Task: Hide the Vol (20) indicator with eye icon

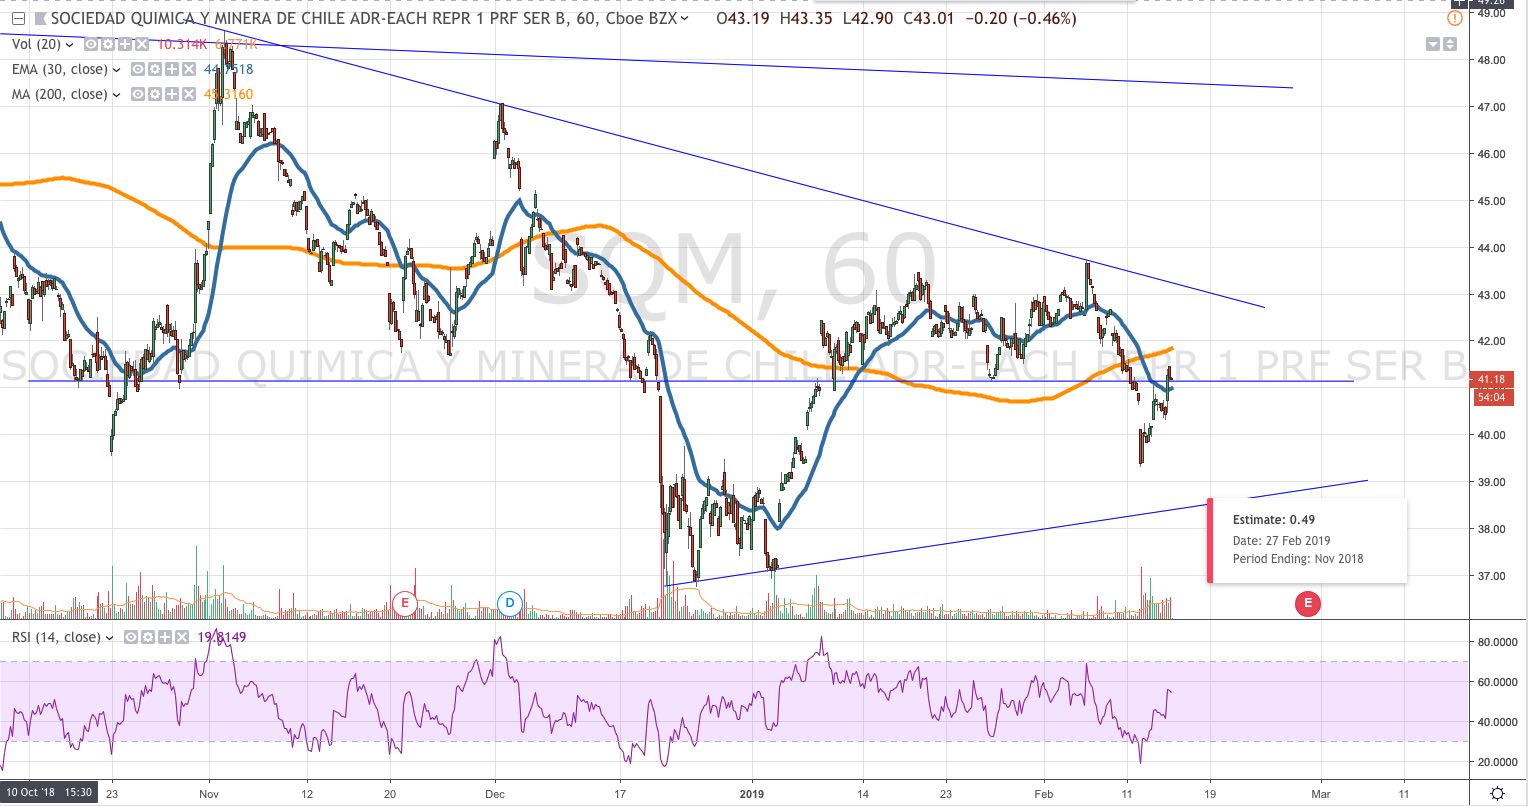Action: [91, 44]
